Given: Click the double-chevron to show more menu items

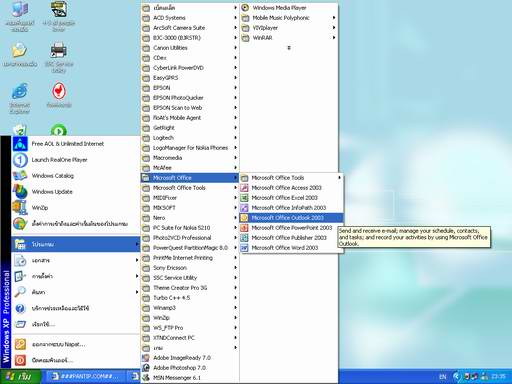Looking at the screenshot, I should [289, 48].
